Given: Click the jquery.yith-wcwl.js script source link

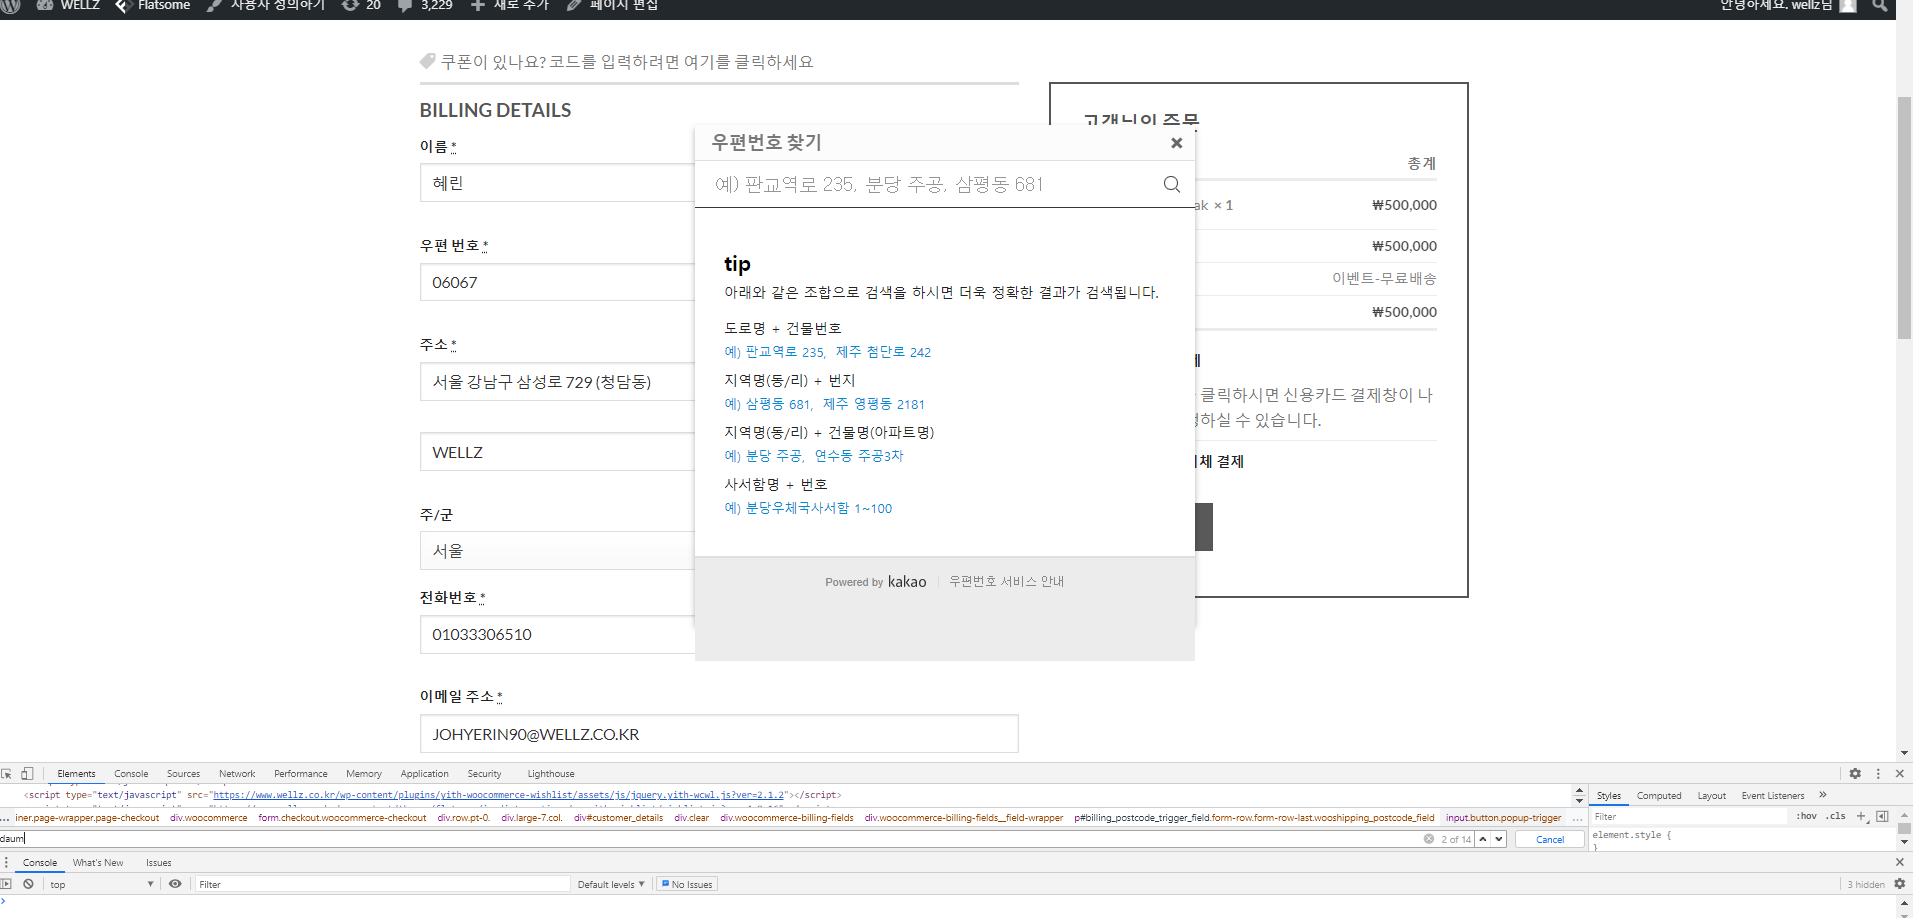Looking at the screenshot, I should coord(498,795).
